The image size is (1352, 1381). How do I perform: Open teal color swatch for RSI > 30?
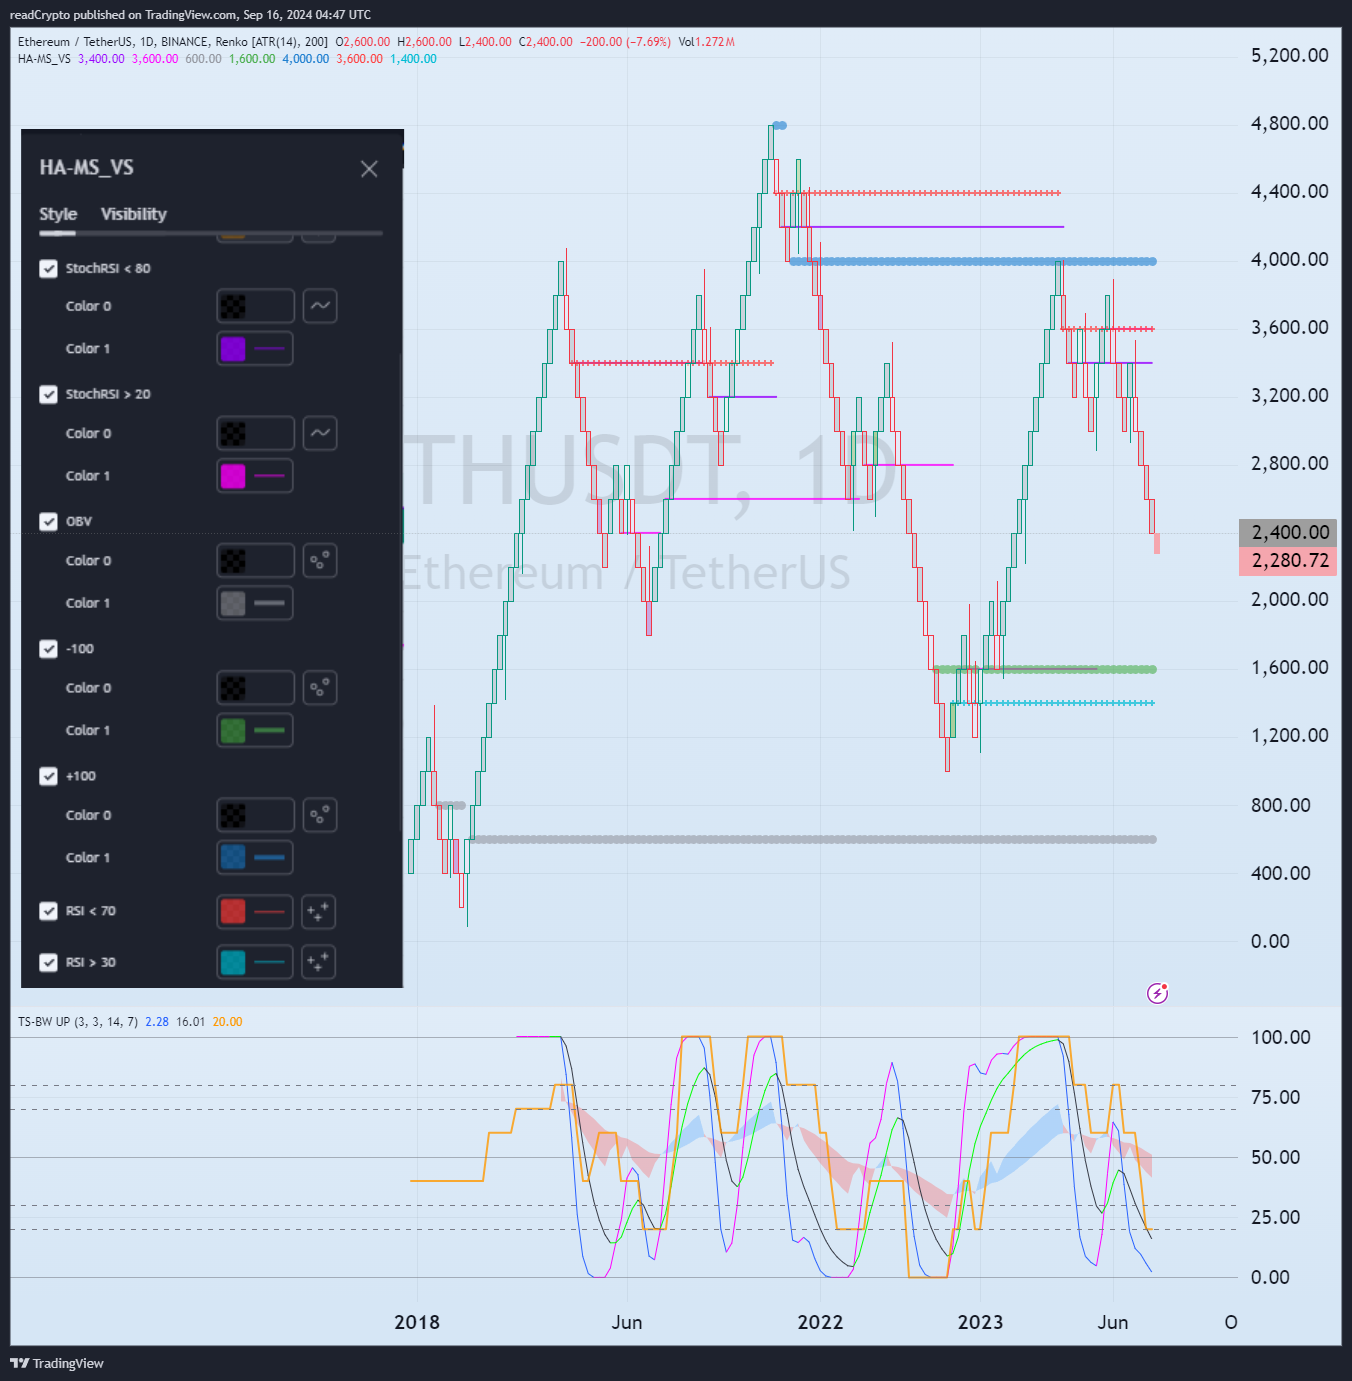click(255, 962)
